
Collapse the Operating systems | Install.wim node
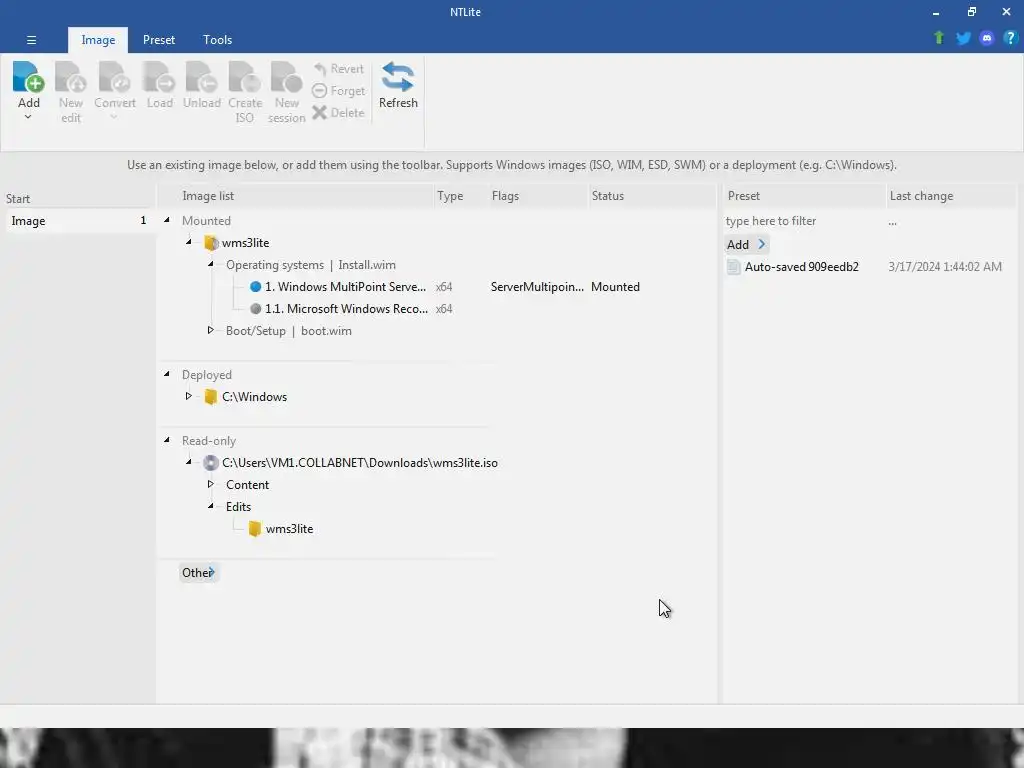[x=210, y=264]
